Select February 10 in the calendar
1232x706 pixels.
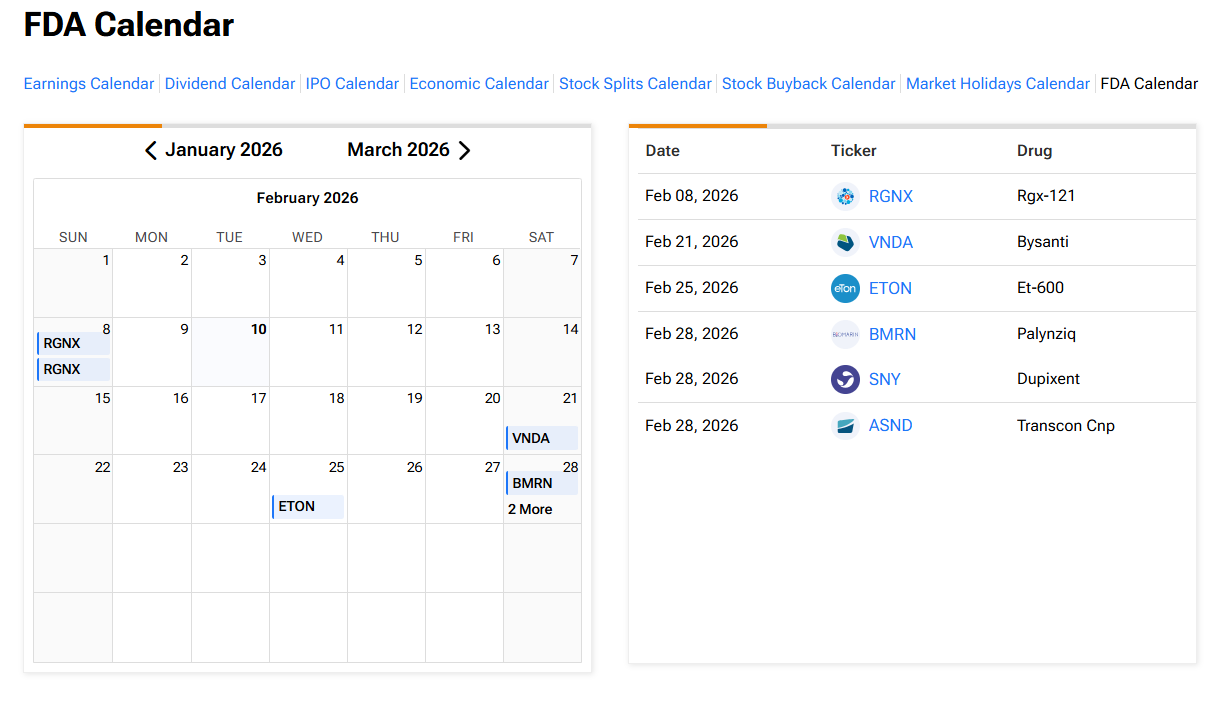[x=230, y=352]
